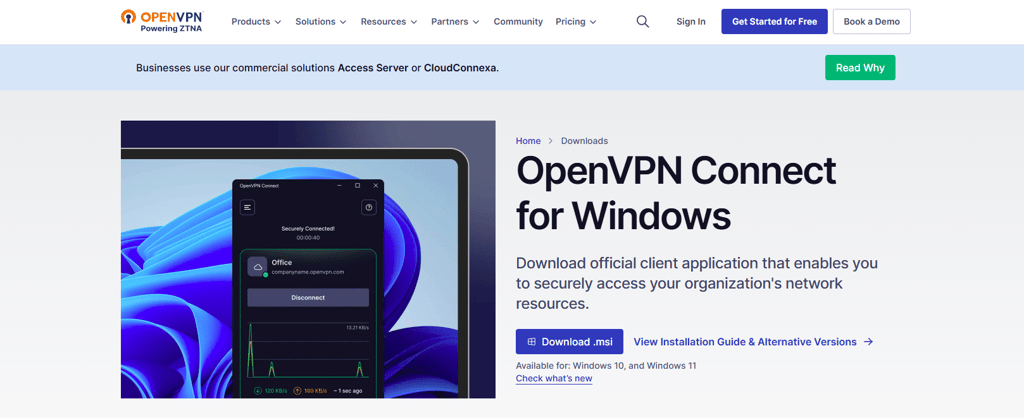Click Check what's new link

554,379
